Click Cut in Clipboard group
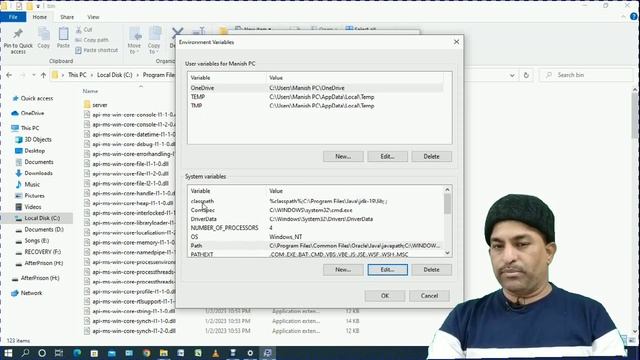640x360 pixels. (84, 30)
